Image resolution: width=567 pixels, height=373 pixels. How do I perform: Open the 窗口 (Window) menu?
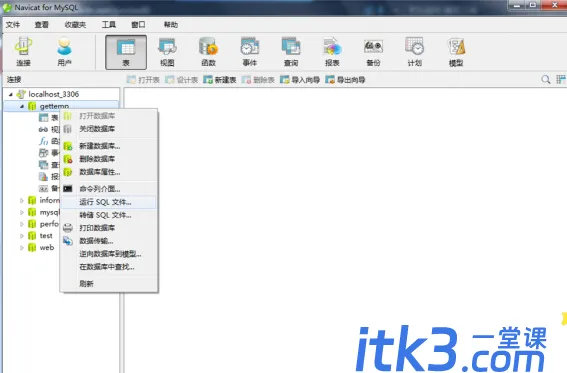coord(138,25)
